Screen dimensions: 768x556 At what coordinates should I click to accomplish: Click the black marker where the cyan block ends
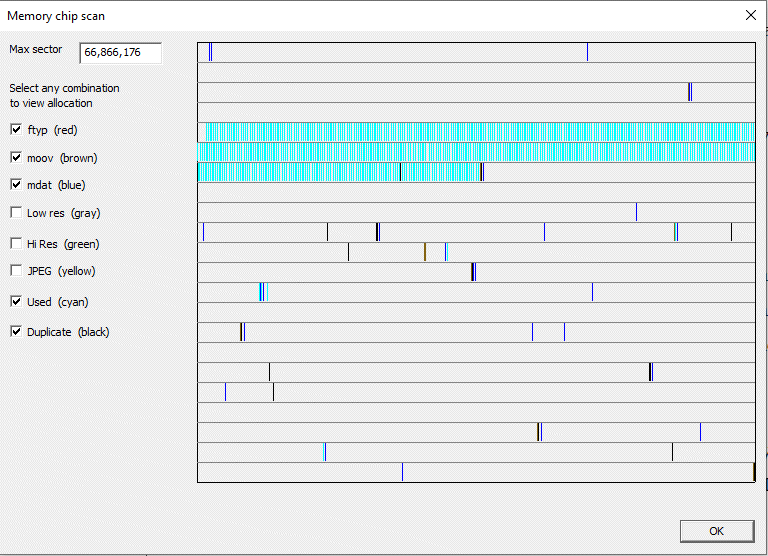[481, 172]
